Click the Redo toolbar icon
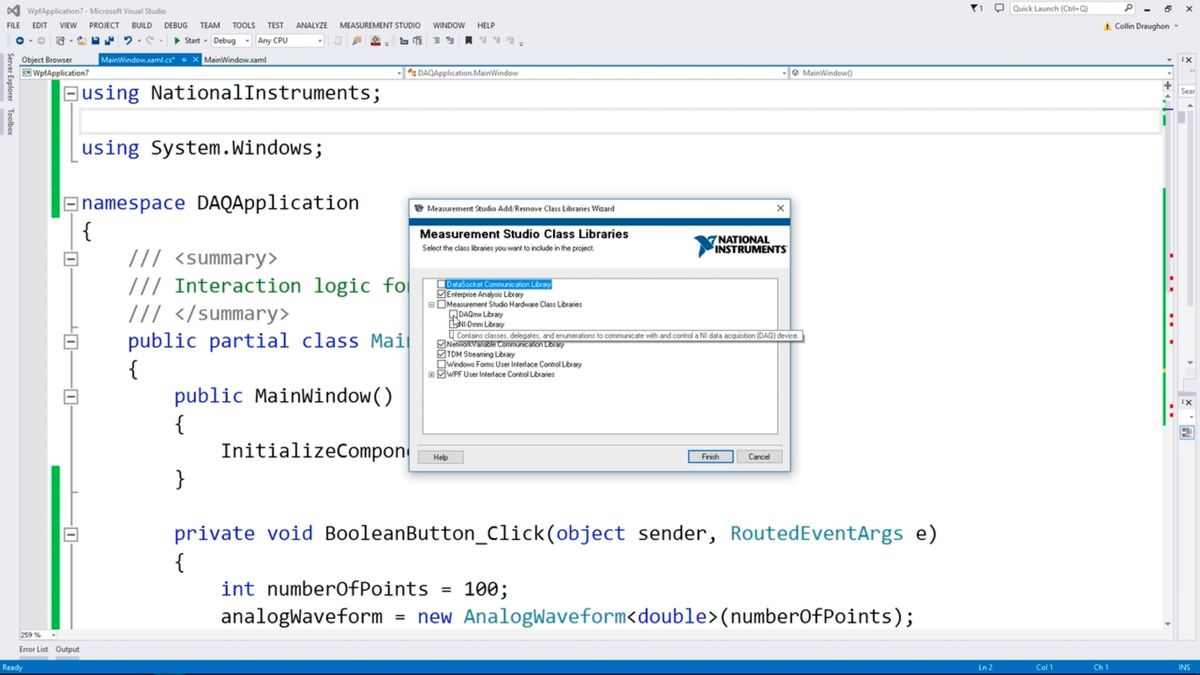Image resolution: width=1200 pixels, height=675 pixels. (150, 40)
